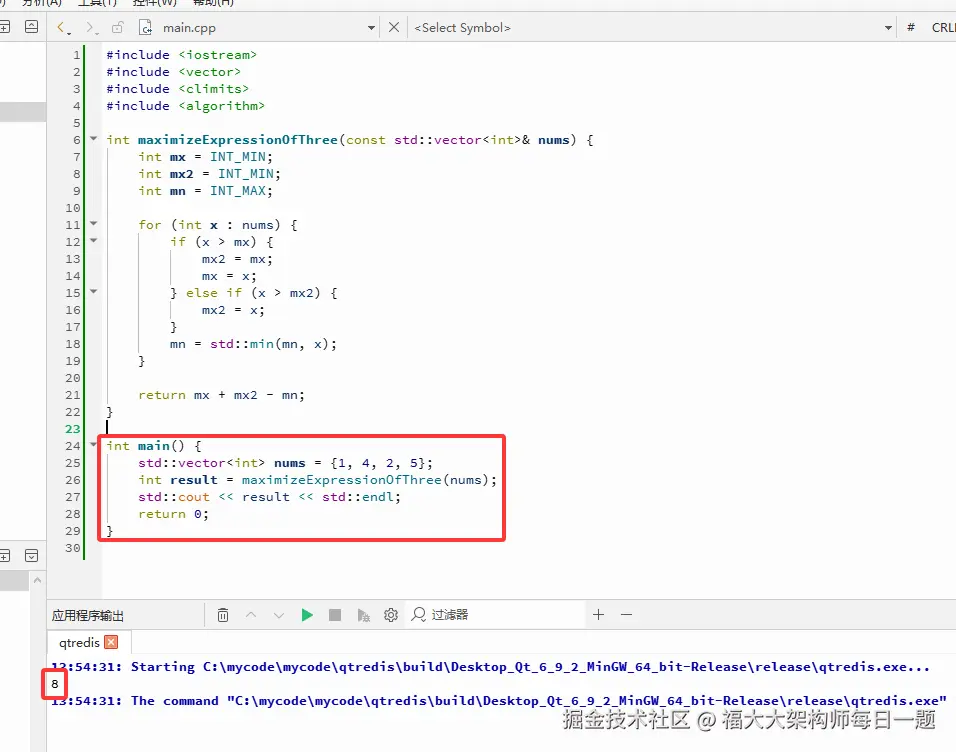Zoom out output with minus button

coord(626,615)
